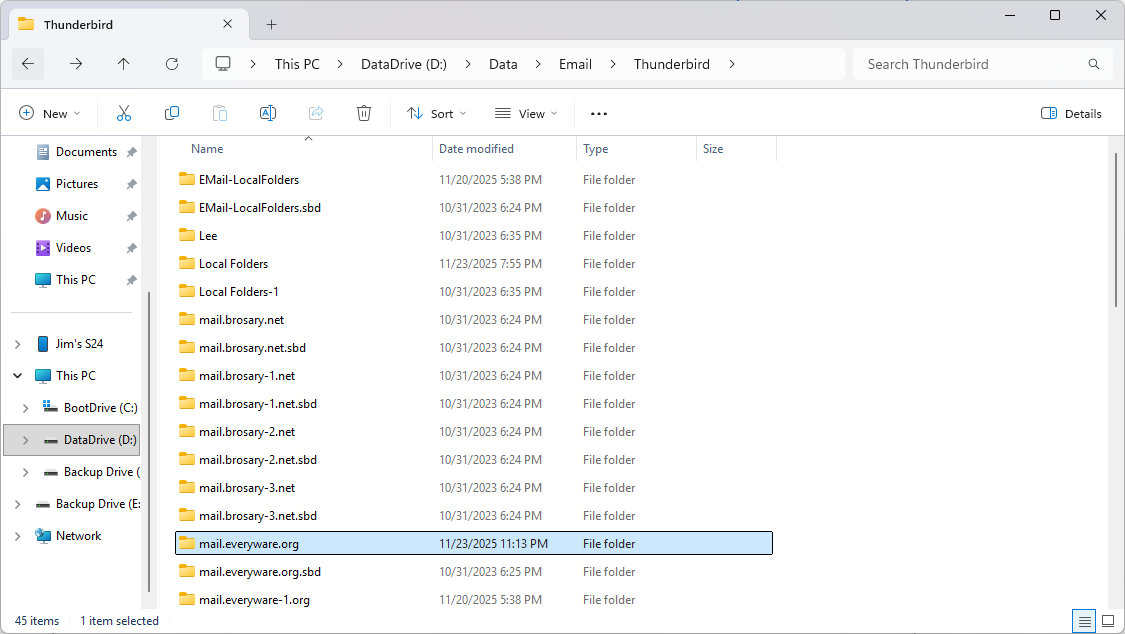
Task: Click the Copy icon in toolbar
Action: pos(172,114)
